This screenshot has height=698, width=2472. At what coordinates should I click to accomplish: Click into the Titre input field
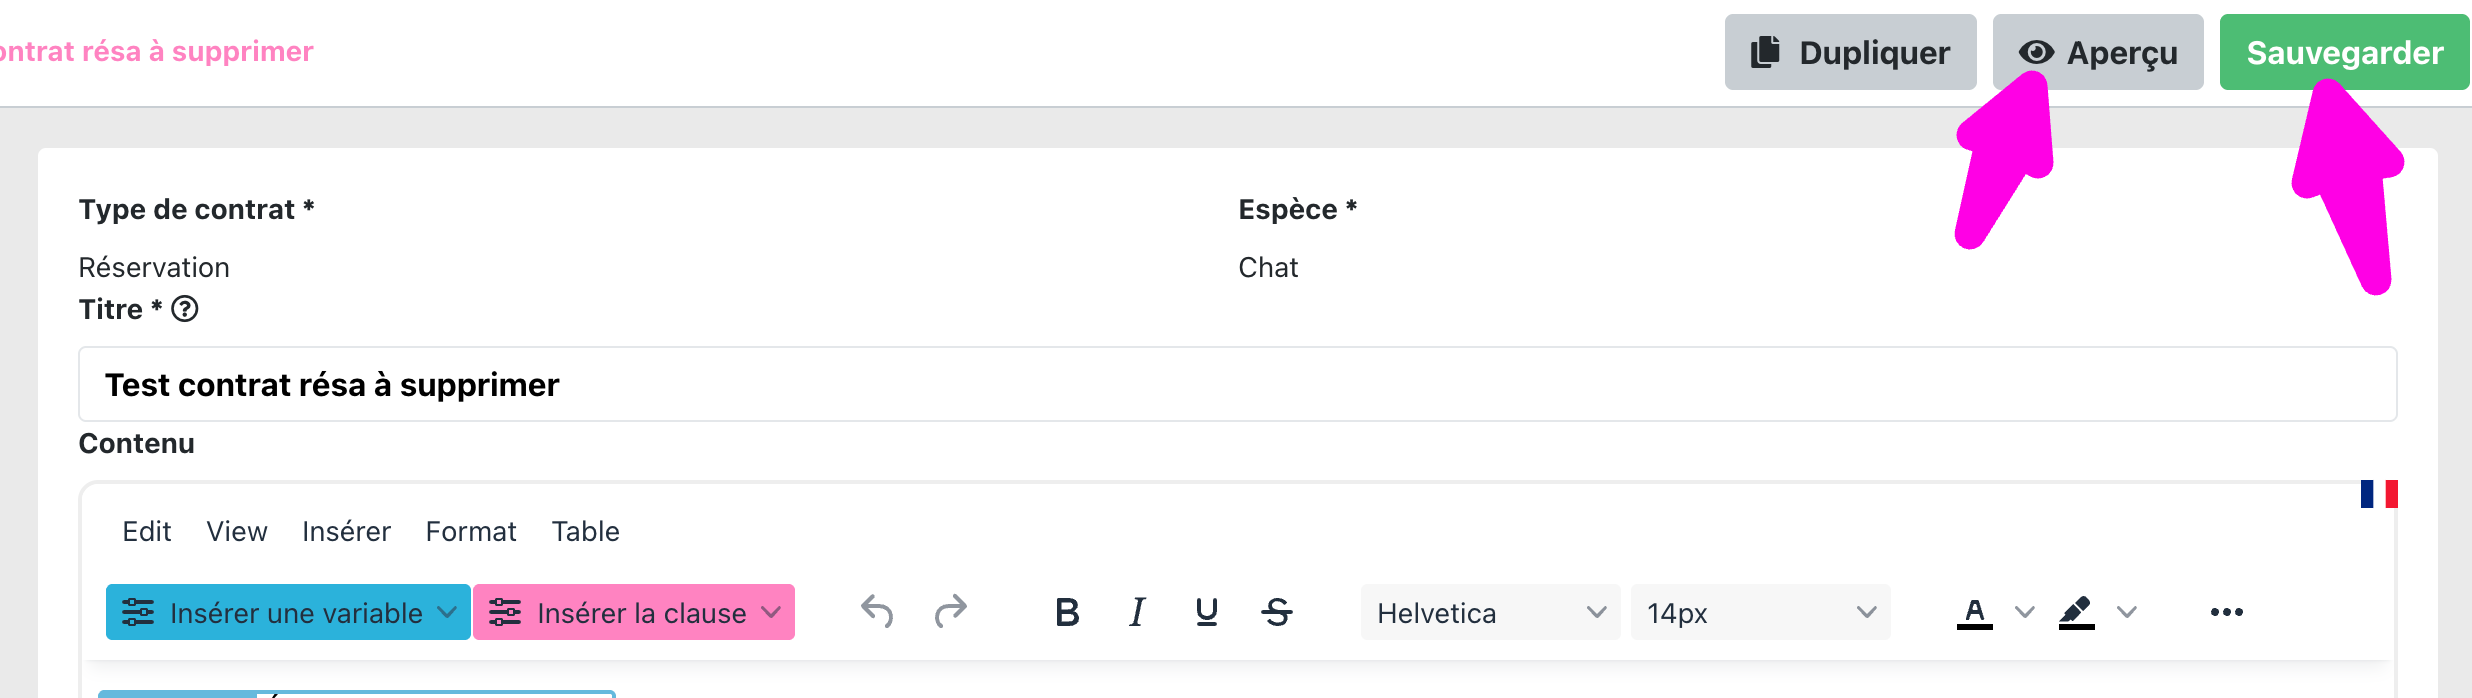click(x=1237, y=384)
